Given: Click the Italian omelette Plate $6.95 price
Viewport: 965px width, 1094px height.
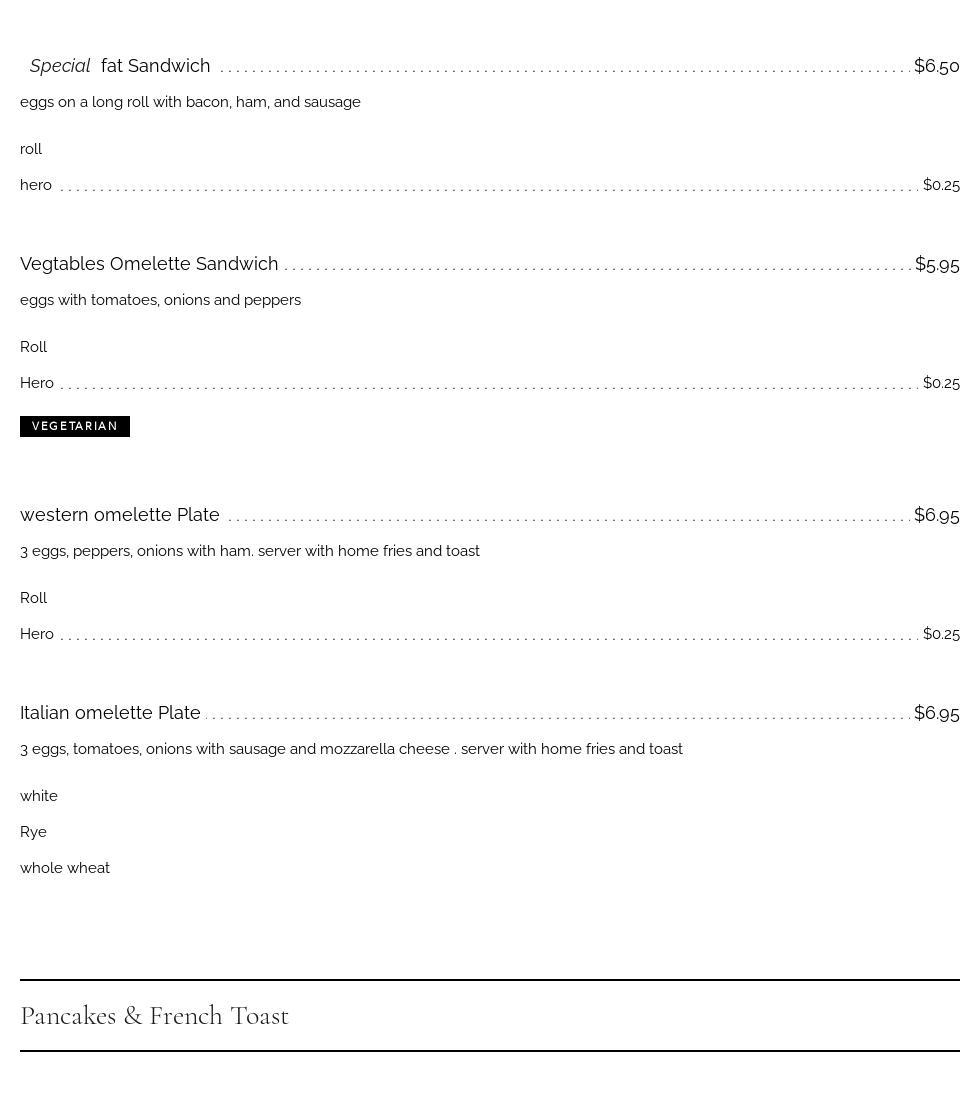Looking at the screenshot, I should tap(936, 713).
